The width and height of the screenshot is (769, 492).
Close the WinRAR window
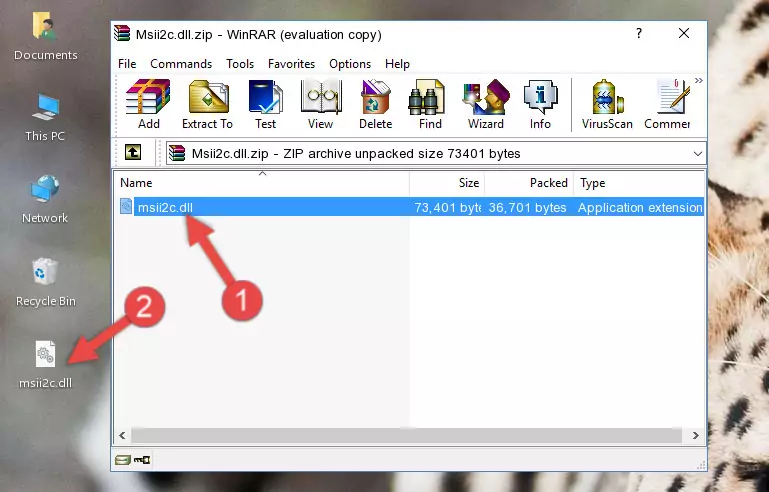pyautogui.click(x=684, y=33)
